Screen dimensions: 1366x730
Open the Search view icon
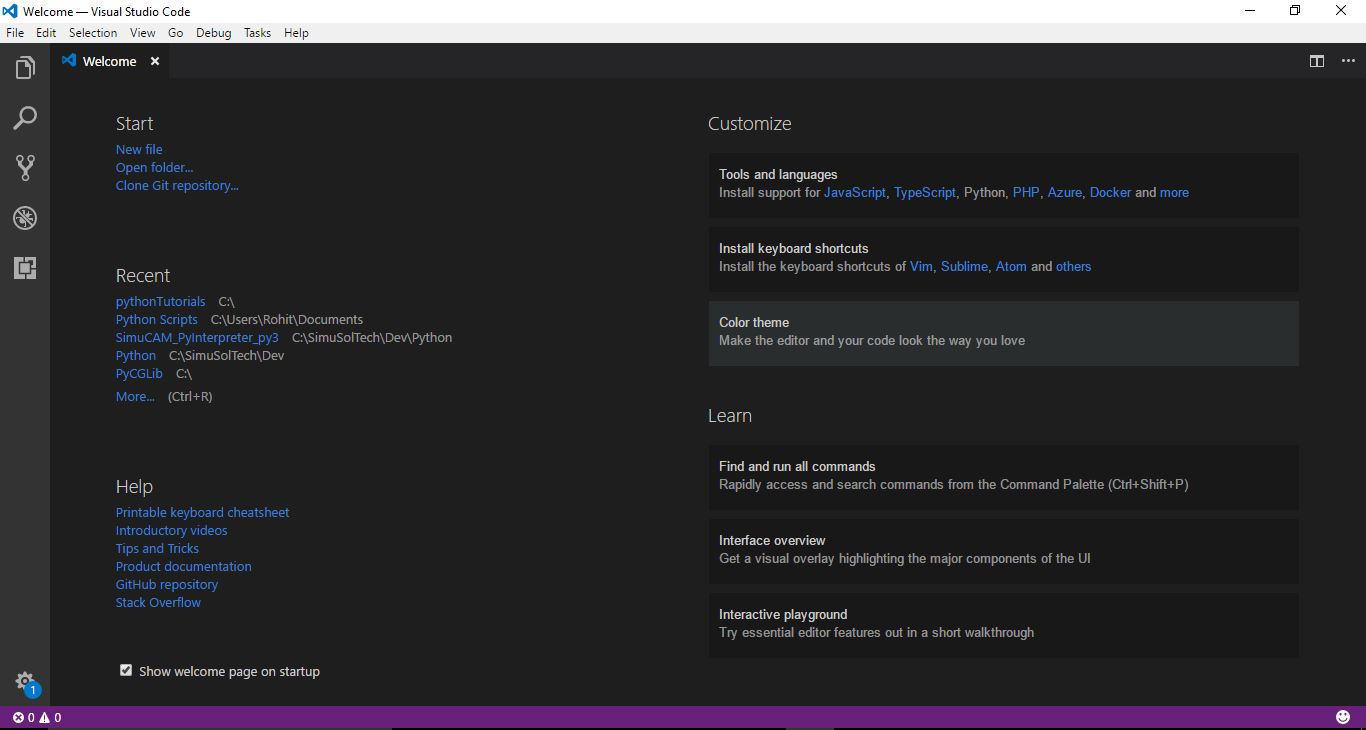(25, 118)
